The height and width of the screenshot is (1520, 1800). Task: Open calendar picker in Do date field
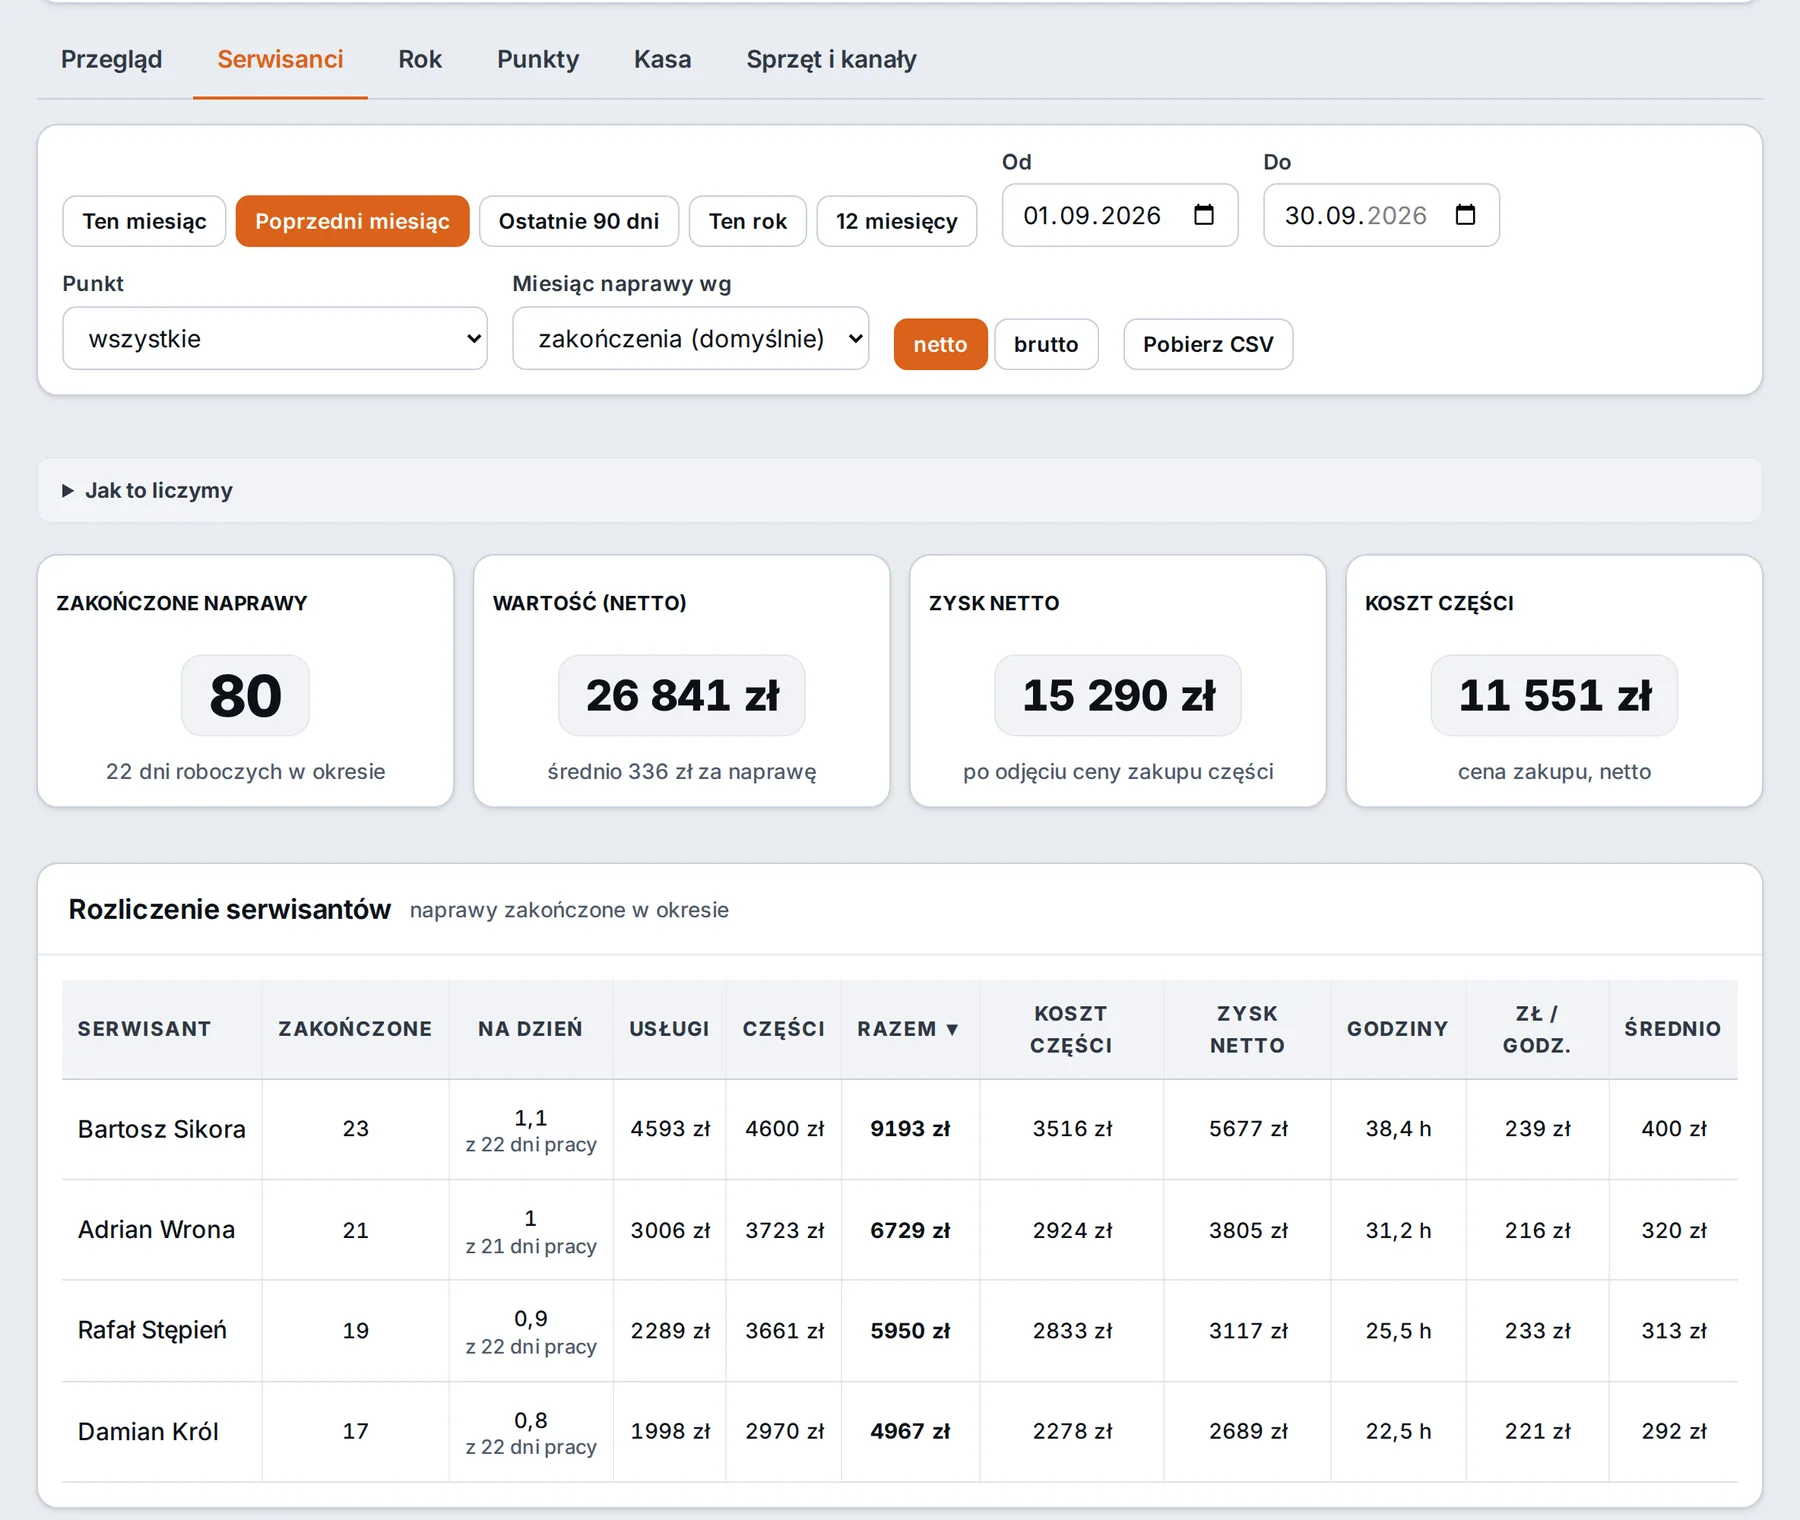pyautogui.click(x=1465, y=215)
